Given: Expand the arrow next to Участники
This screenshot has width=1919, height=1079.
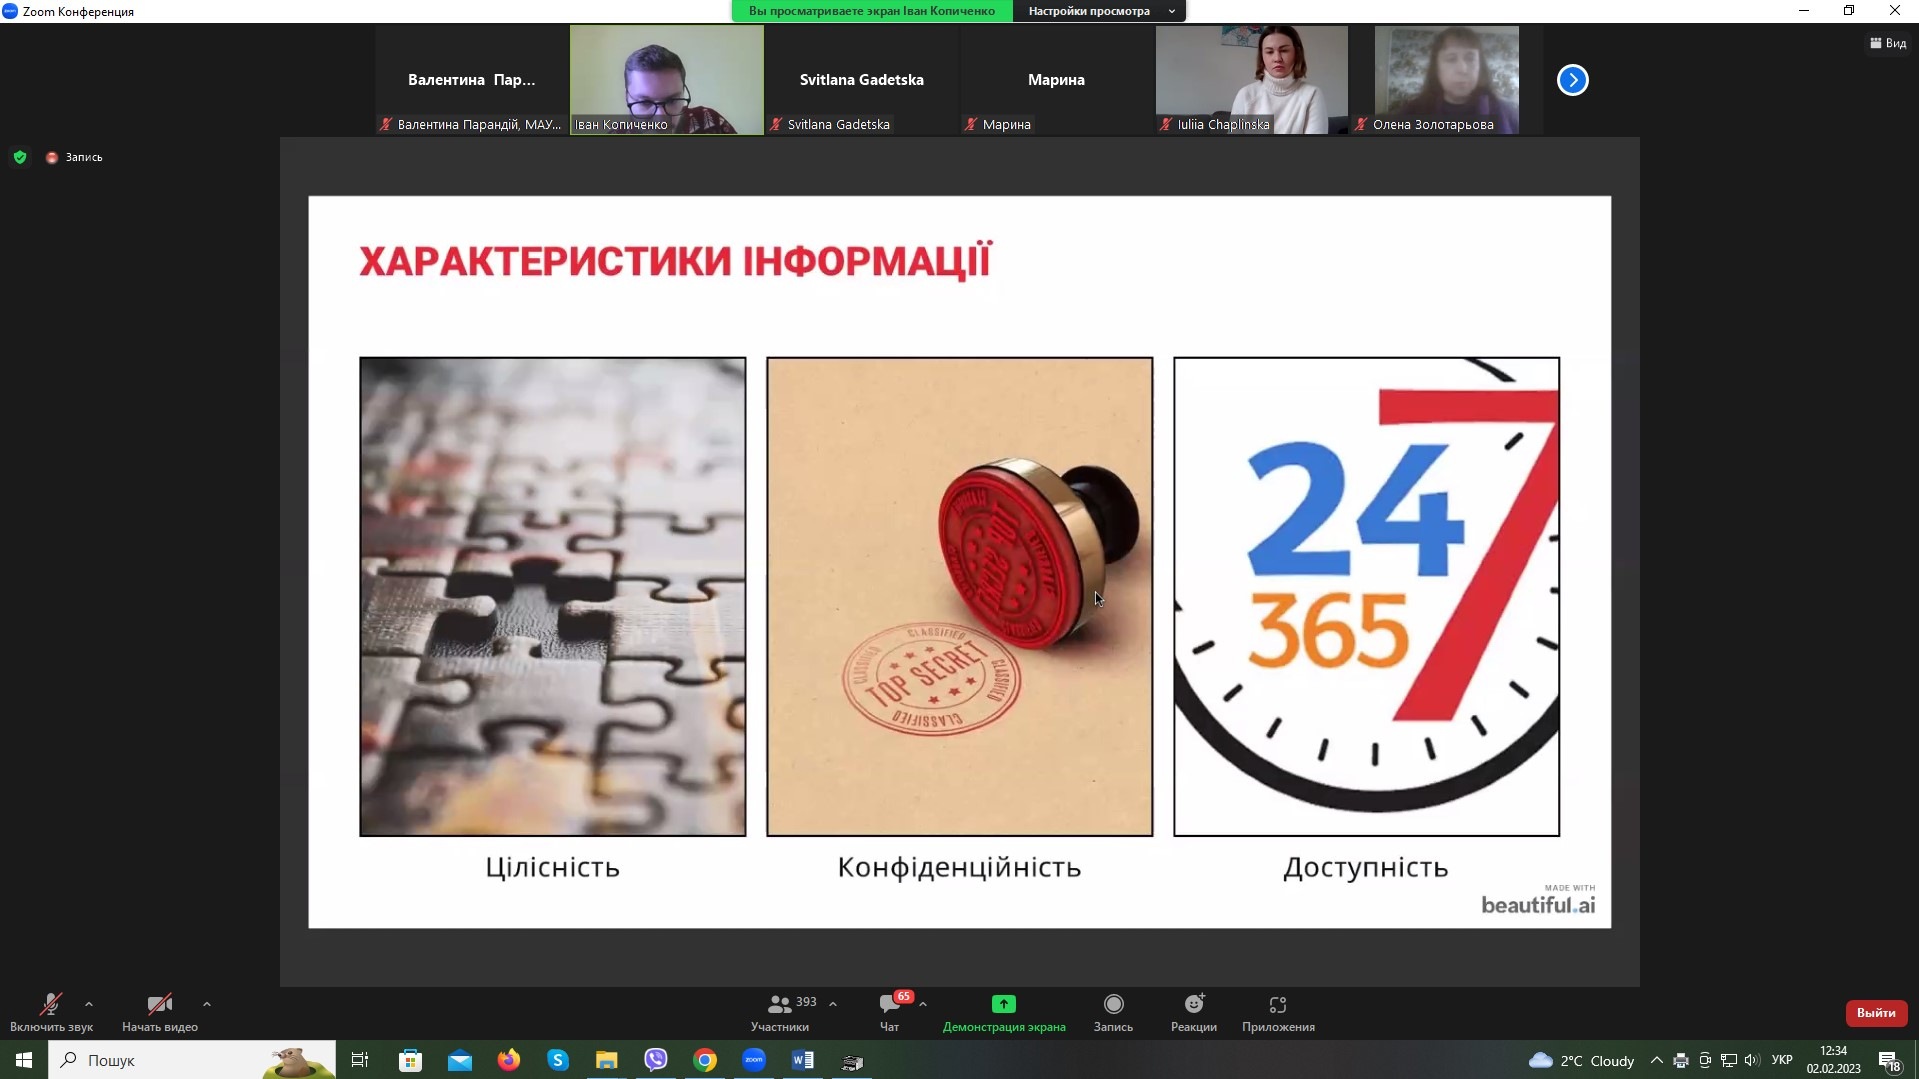Looking at the screenshot, I should (833, 1004).
